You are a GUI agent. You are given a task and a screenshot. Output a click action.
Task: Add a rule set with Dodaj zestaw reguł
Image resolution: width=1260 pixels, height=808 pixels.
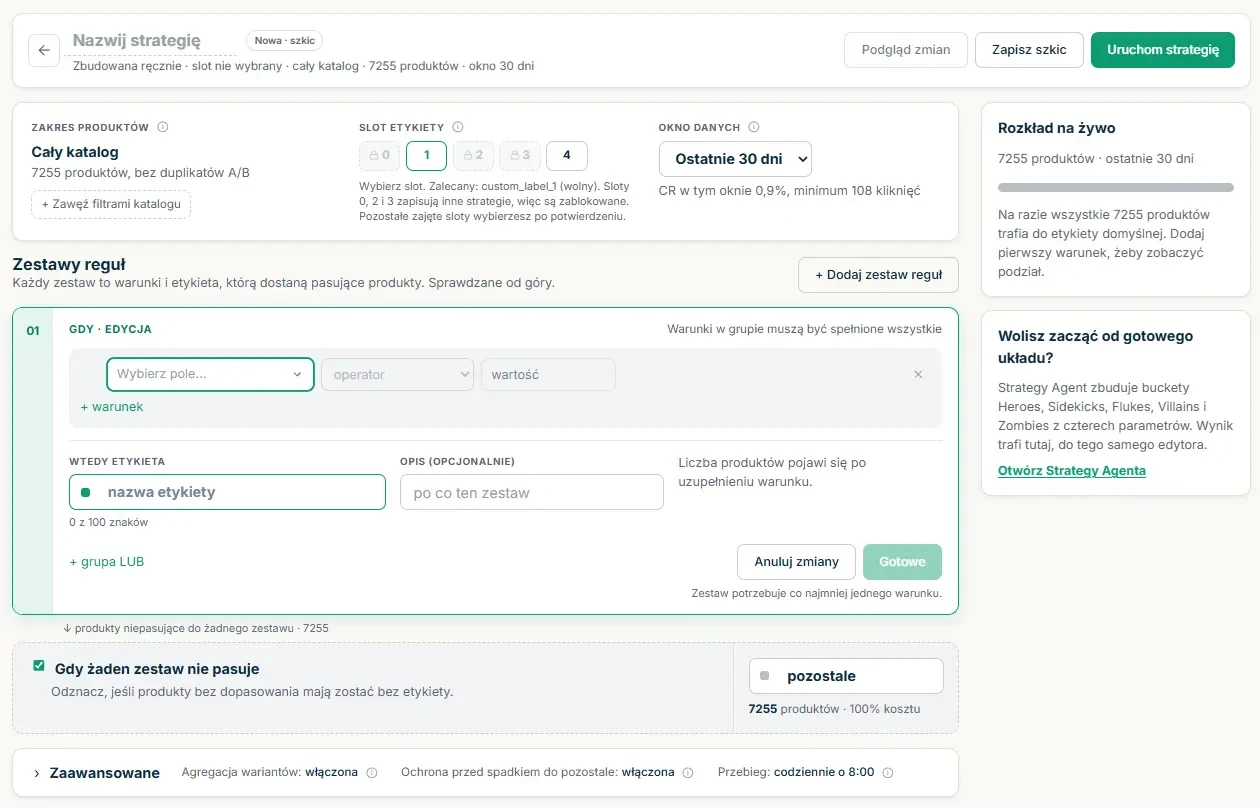[x=878, y=275]
